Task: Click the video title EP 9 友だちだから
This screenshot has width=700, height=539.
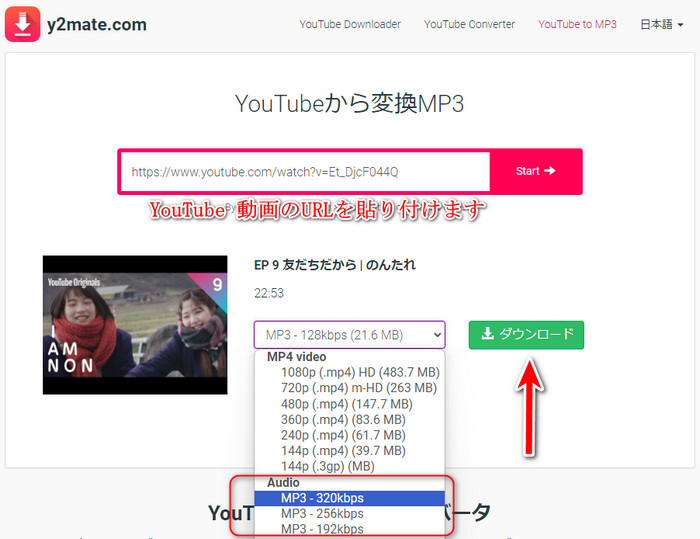Action: click(x=335, y=265)
